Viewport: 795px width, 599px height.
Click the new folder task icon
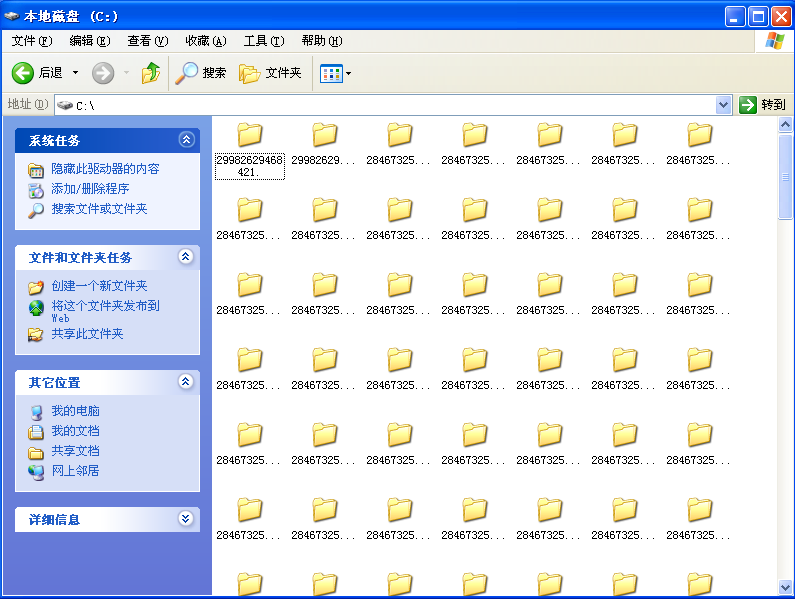coord(35,287)
